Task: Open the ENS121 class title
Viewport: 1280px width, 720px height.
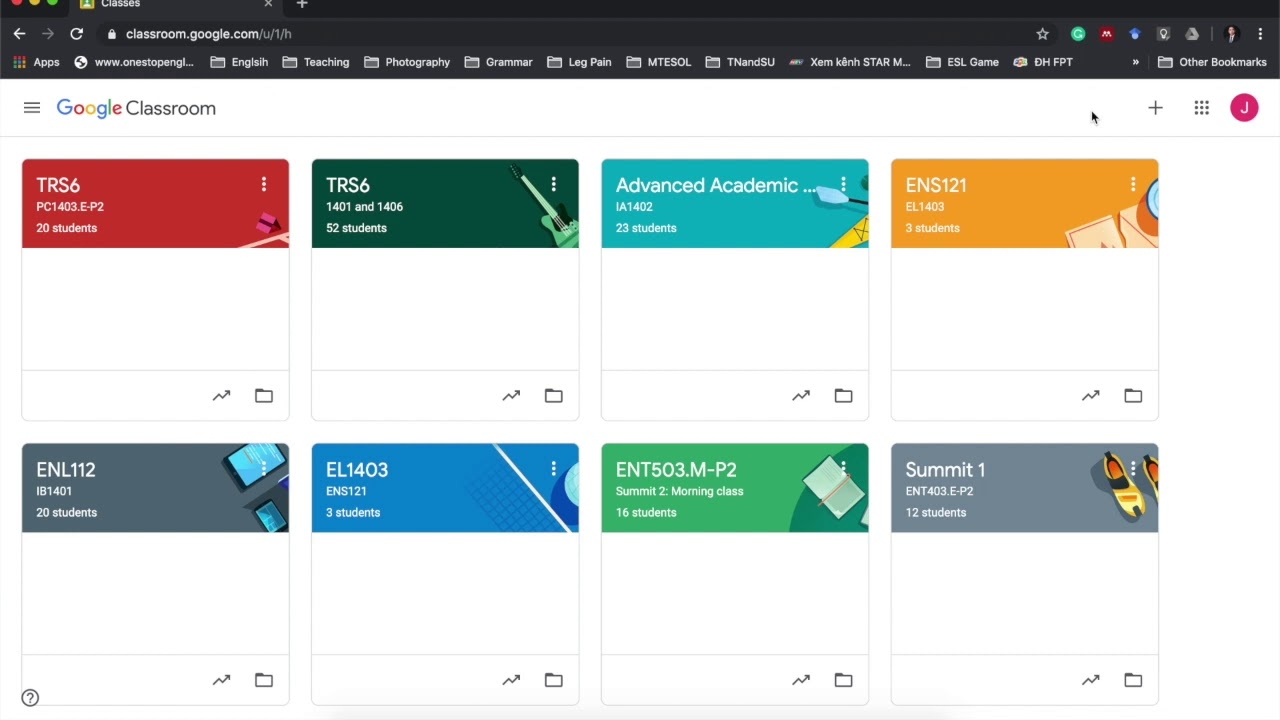Action: point(936,185)
